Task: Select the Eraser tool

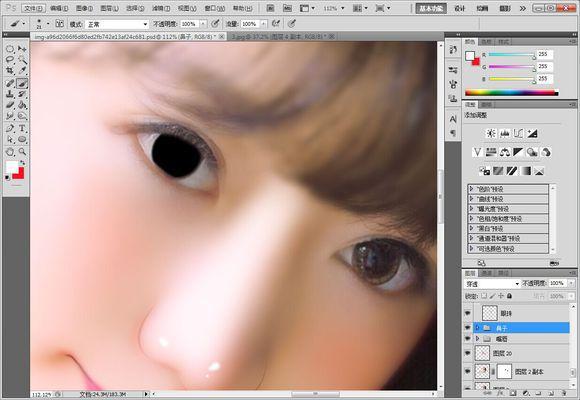Action: [x=10, y=105]
